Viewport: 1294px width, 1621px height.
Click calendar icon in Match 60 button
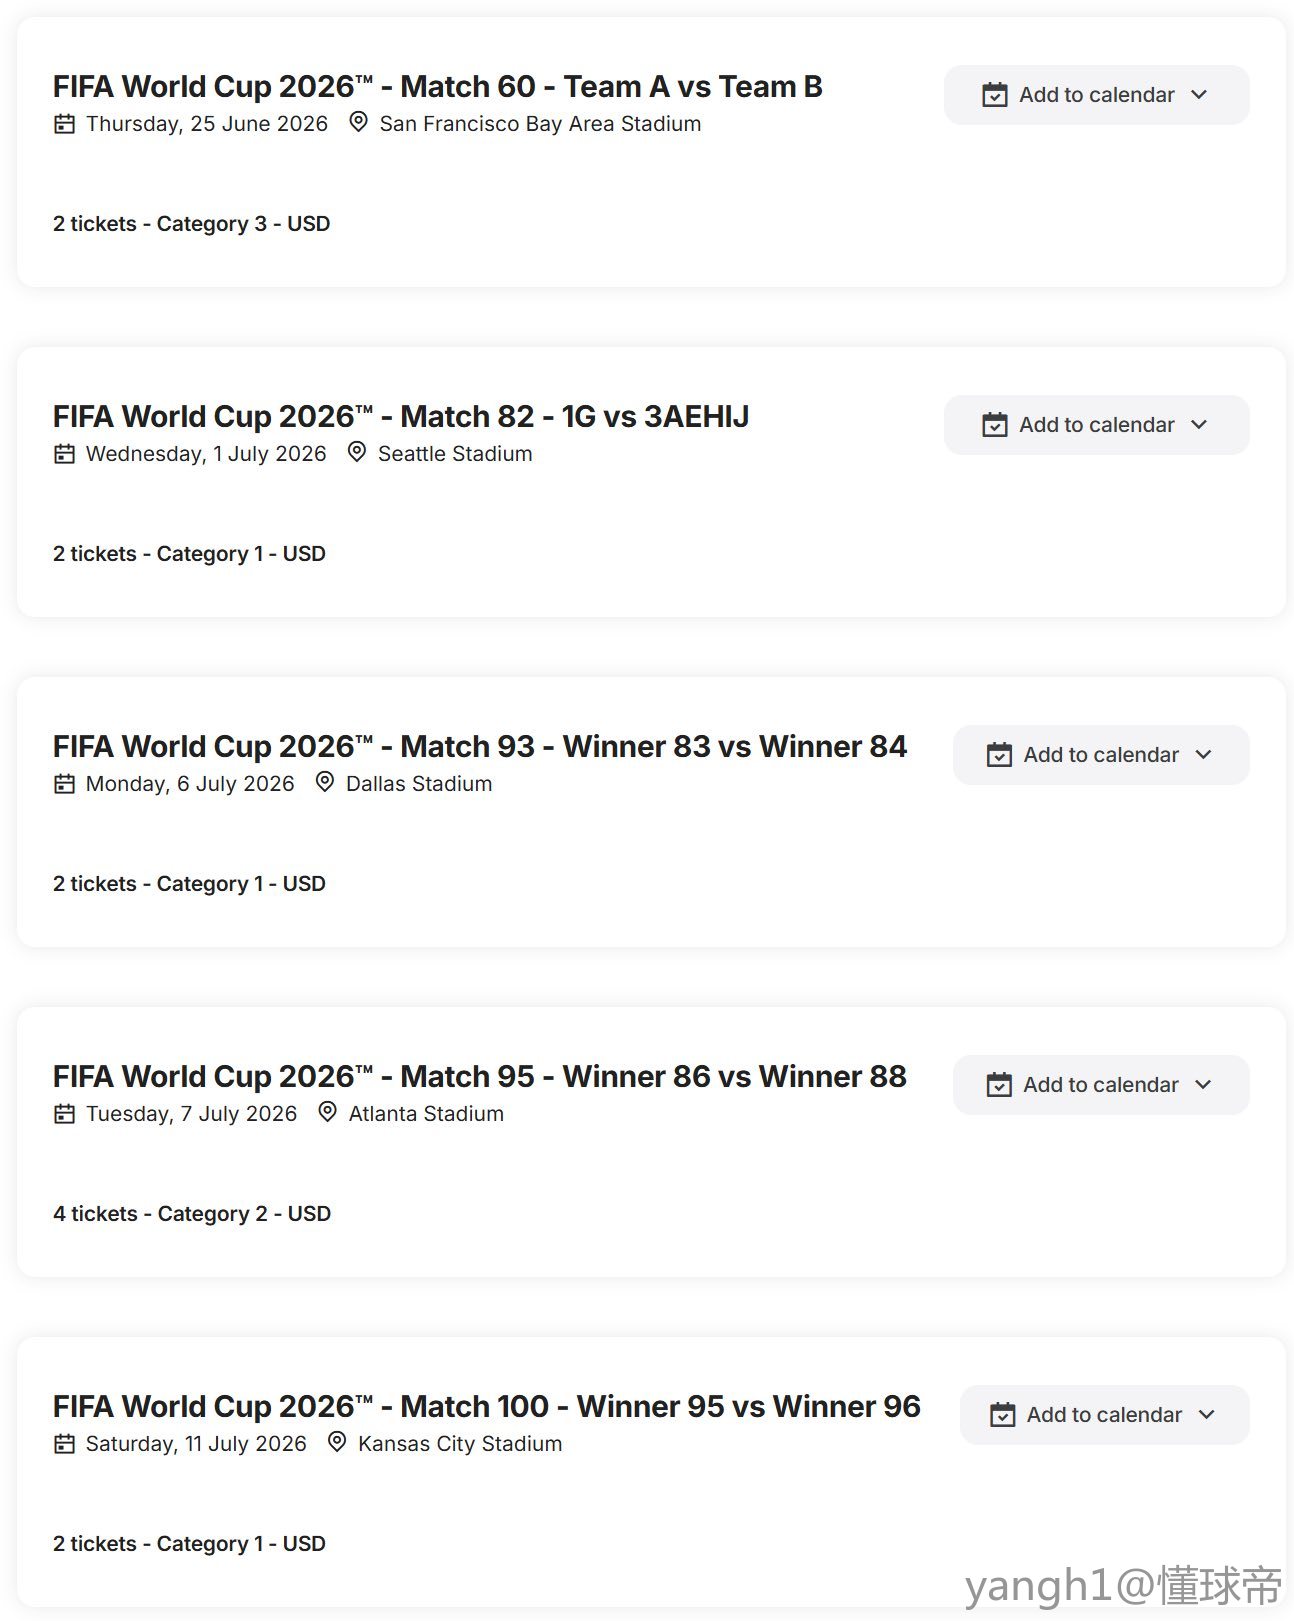[x=994, y=95]
